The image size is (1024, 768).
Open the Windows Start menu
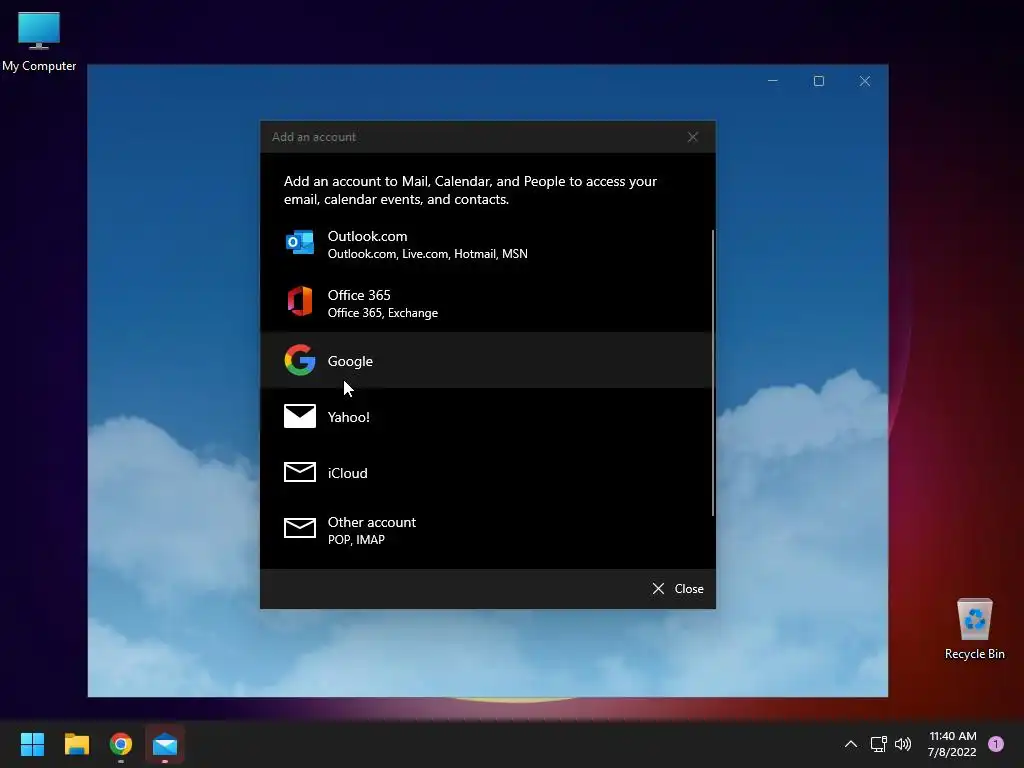32,744
